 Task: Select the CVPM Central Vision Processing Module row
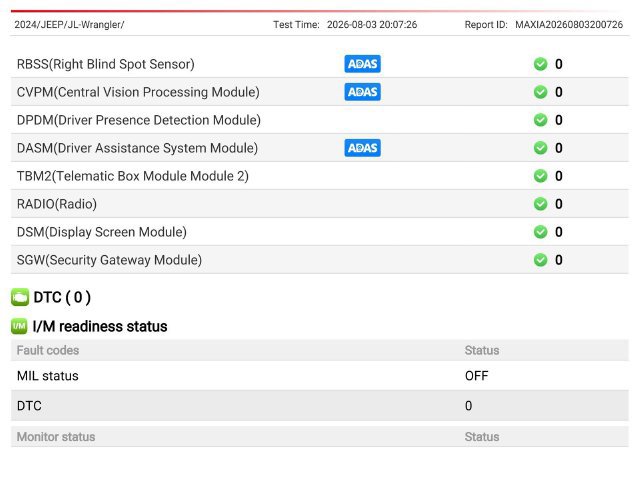[320, 92]
